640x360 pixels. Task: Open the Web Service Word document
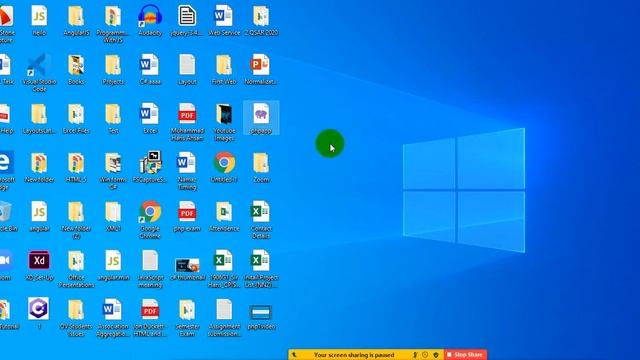click(x=224, y=20)
